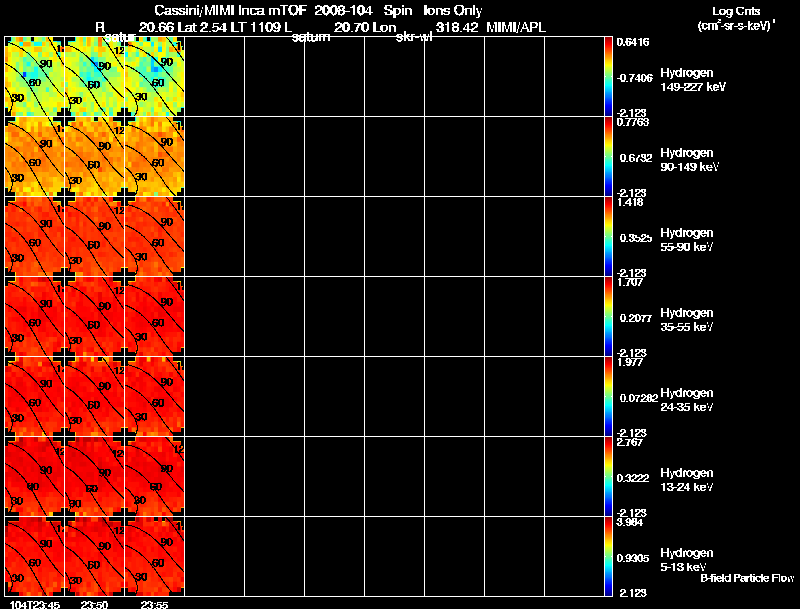The image size is (800, 609).
Task: Click the 'Hydrogen 5-13 keV' label
Action: point(687,561)
